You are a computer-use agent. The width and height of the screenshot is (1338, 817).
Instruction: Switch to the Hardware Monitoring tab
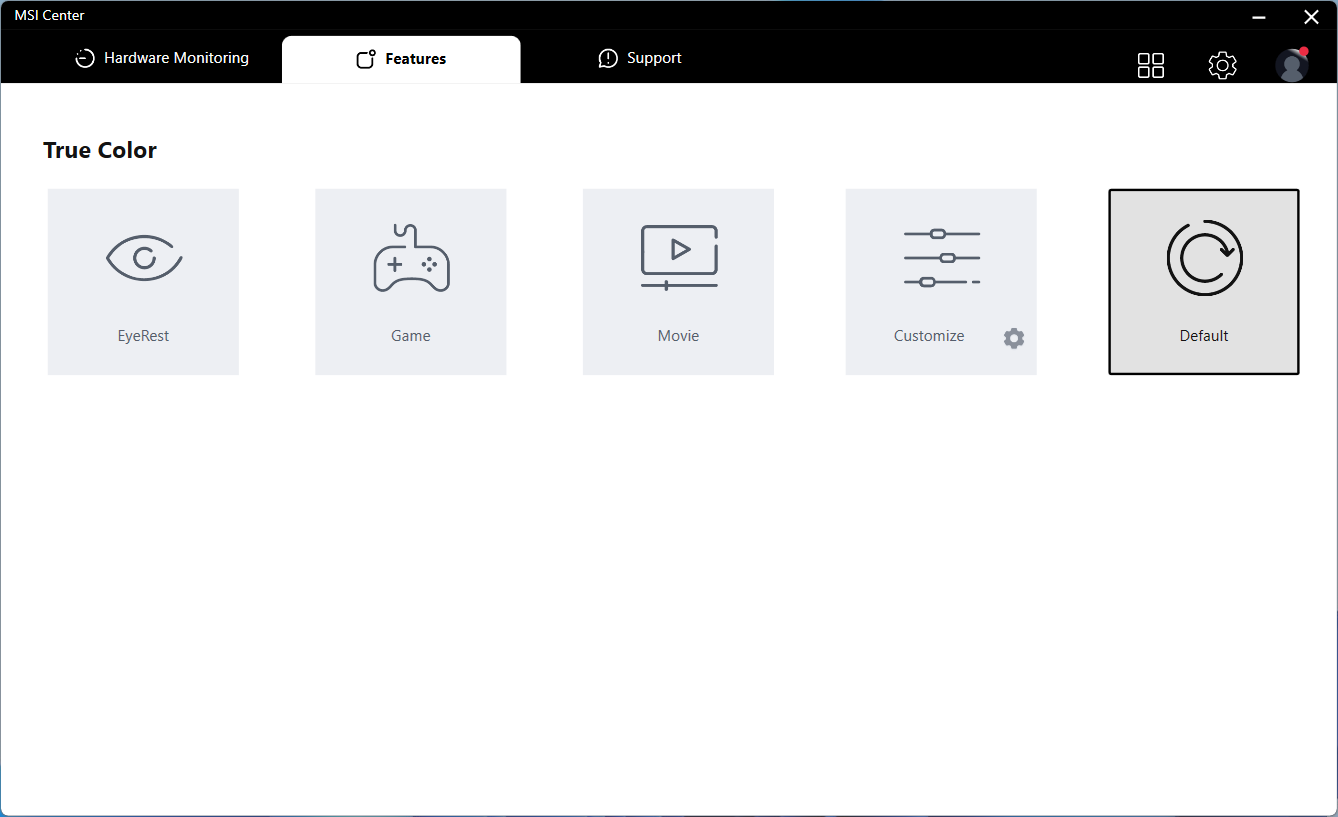[x=162, y=58]
